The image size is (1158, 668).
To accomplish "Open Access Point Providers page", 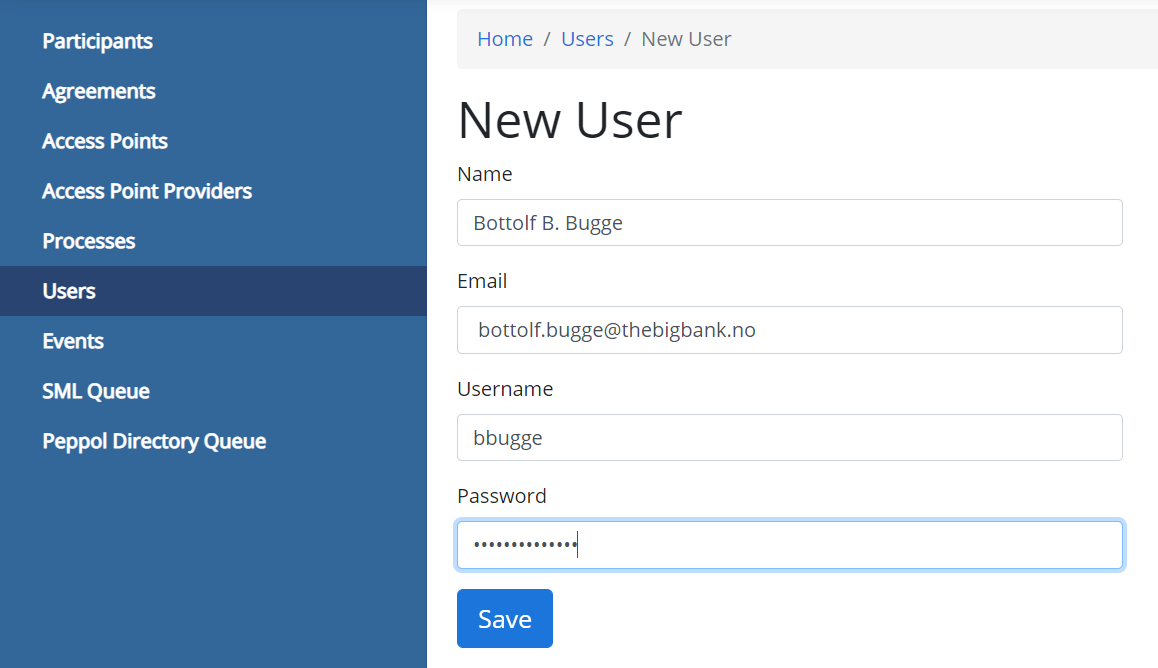I will pos(146,191).
